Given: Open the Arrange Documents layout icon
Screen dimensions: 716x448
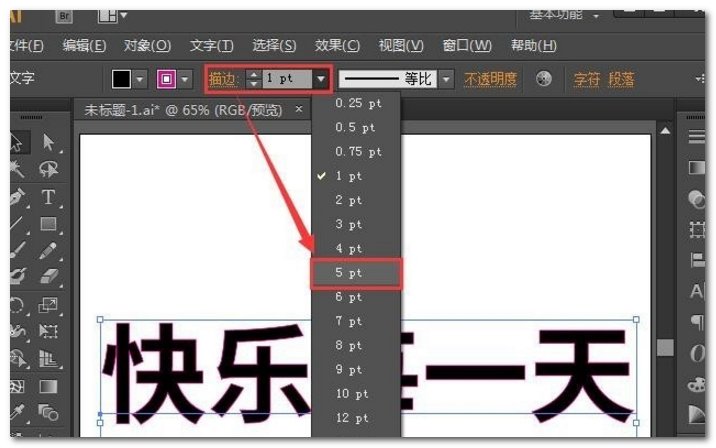Looking at the screenshot, I should pyautogui.click(x=108, y=16).
